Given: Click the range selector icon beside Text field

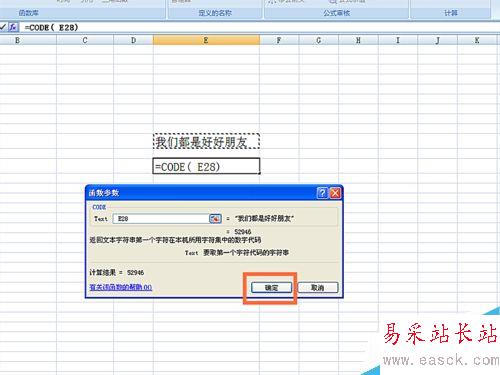Looking at the screenshot, I should 215,219.
